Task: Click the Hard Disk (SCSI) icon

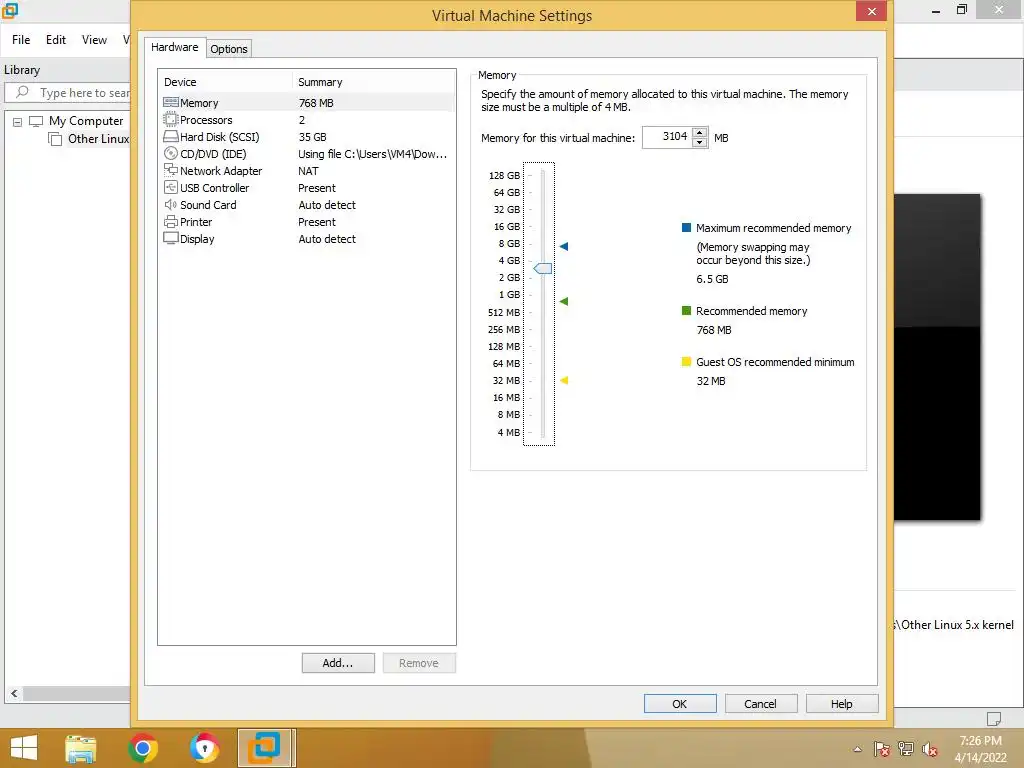Action: pyautogui.click(x=170, y=136)
